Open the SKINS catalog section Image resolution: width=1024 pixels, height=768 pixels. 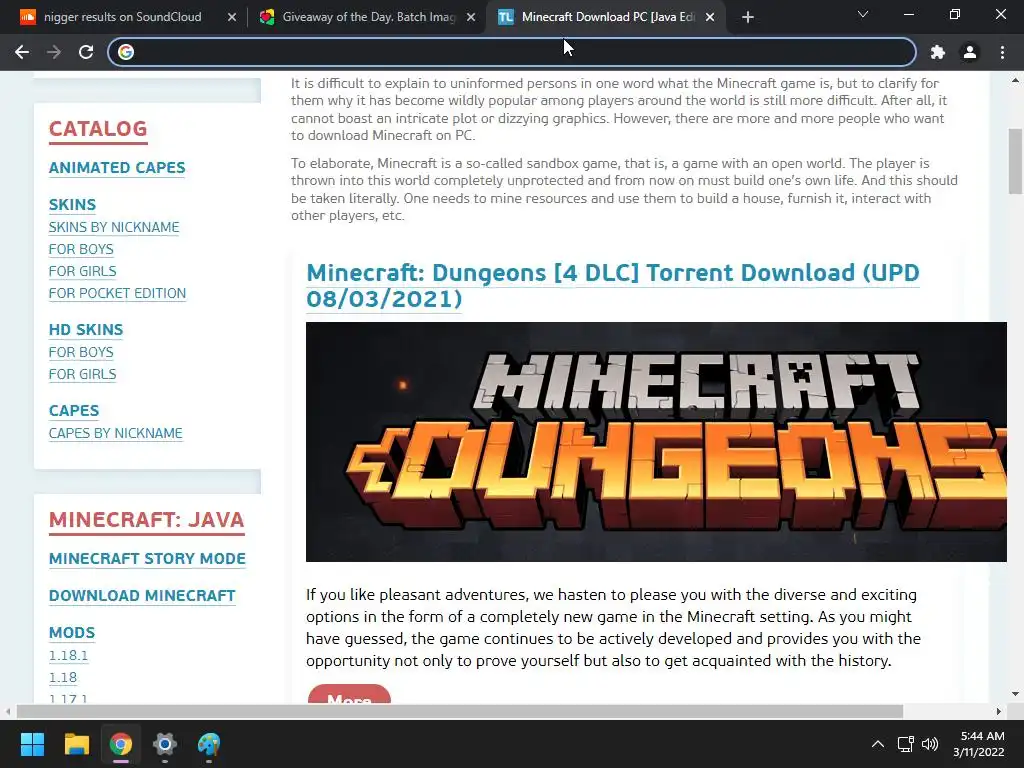point(72,204)
